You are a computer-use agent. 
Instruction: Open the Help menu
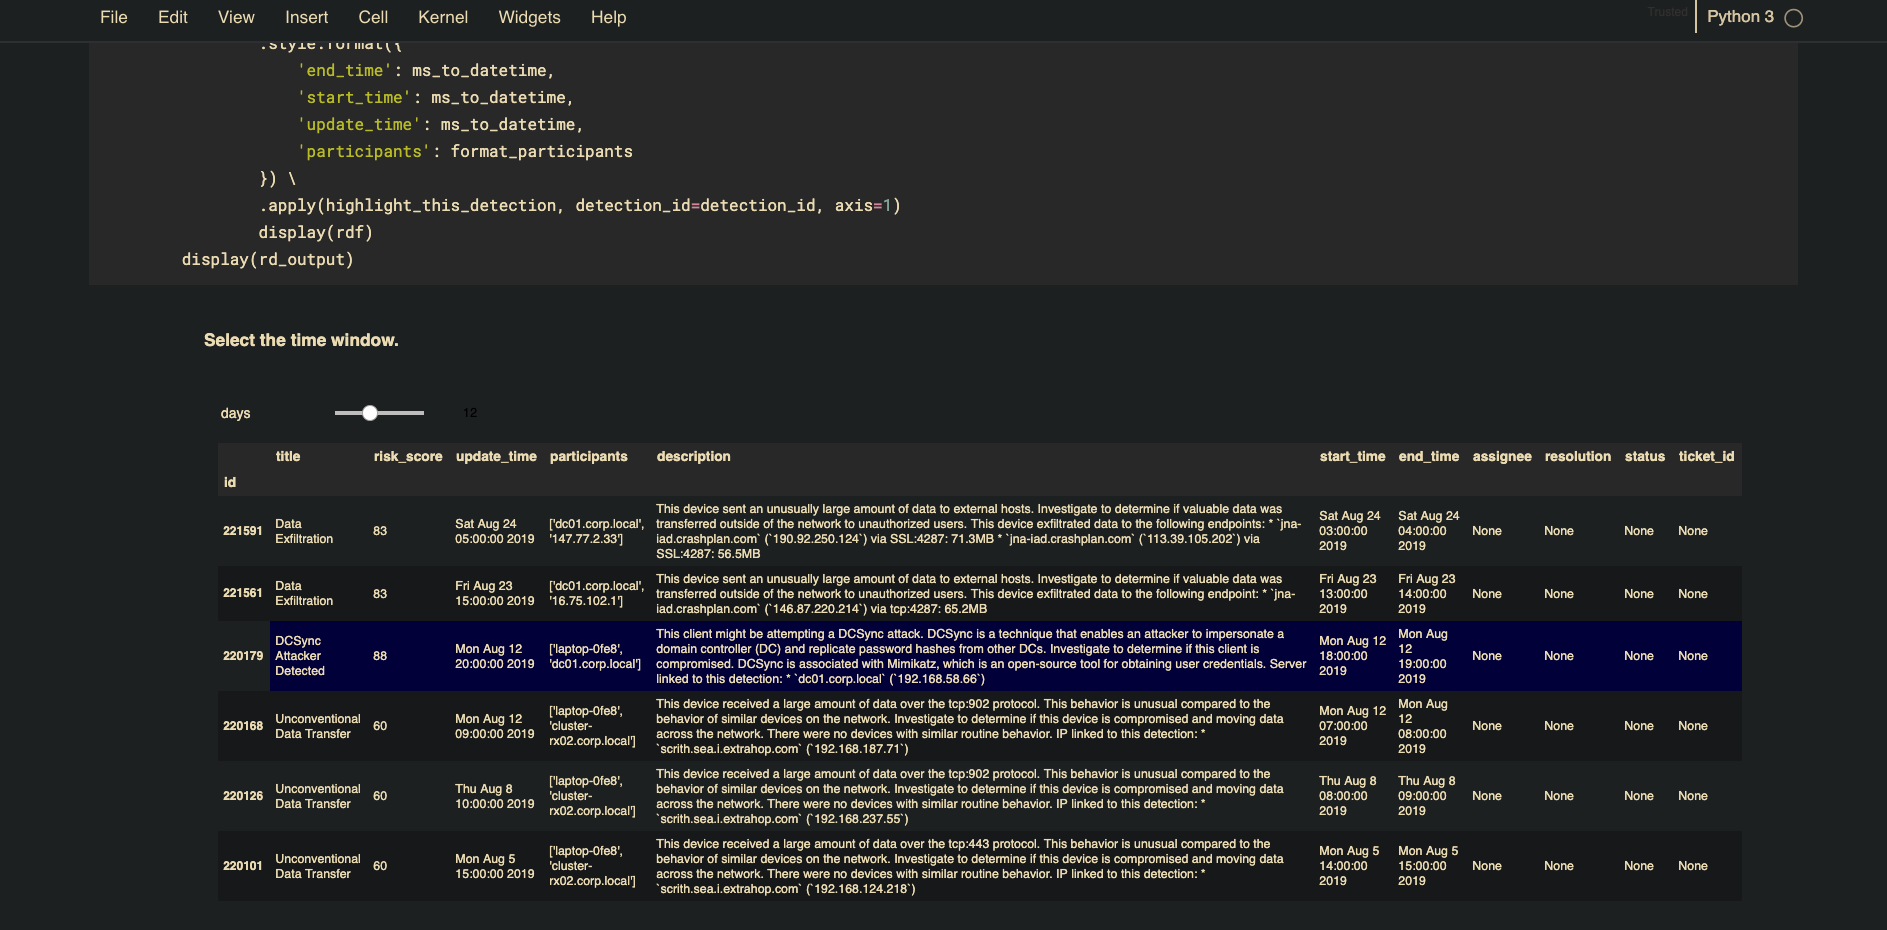pos(608,17)
